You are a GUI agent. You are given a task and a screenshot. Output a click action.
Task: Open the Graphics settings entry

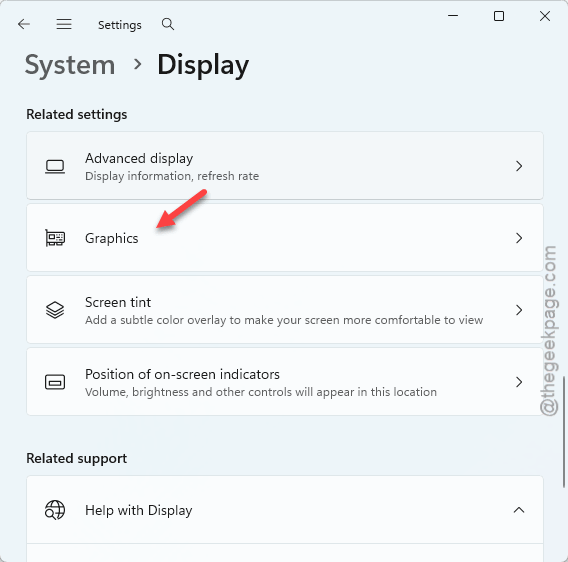tap(285, 238)
